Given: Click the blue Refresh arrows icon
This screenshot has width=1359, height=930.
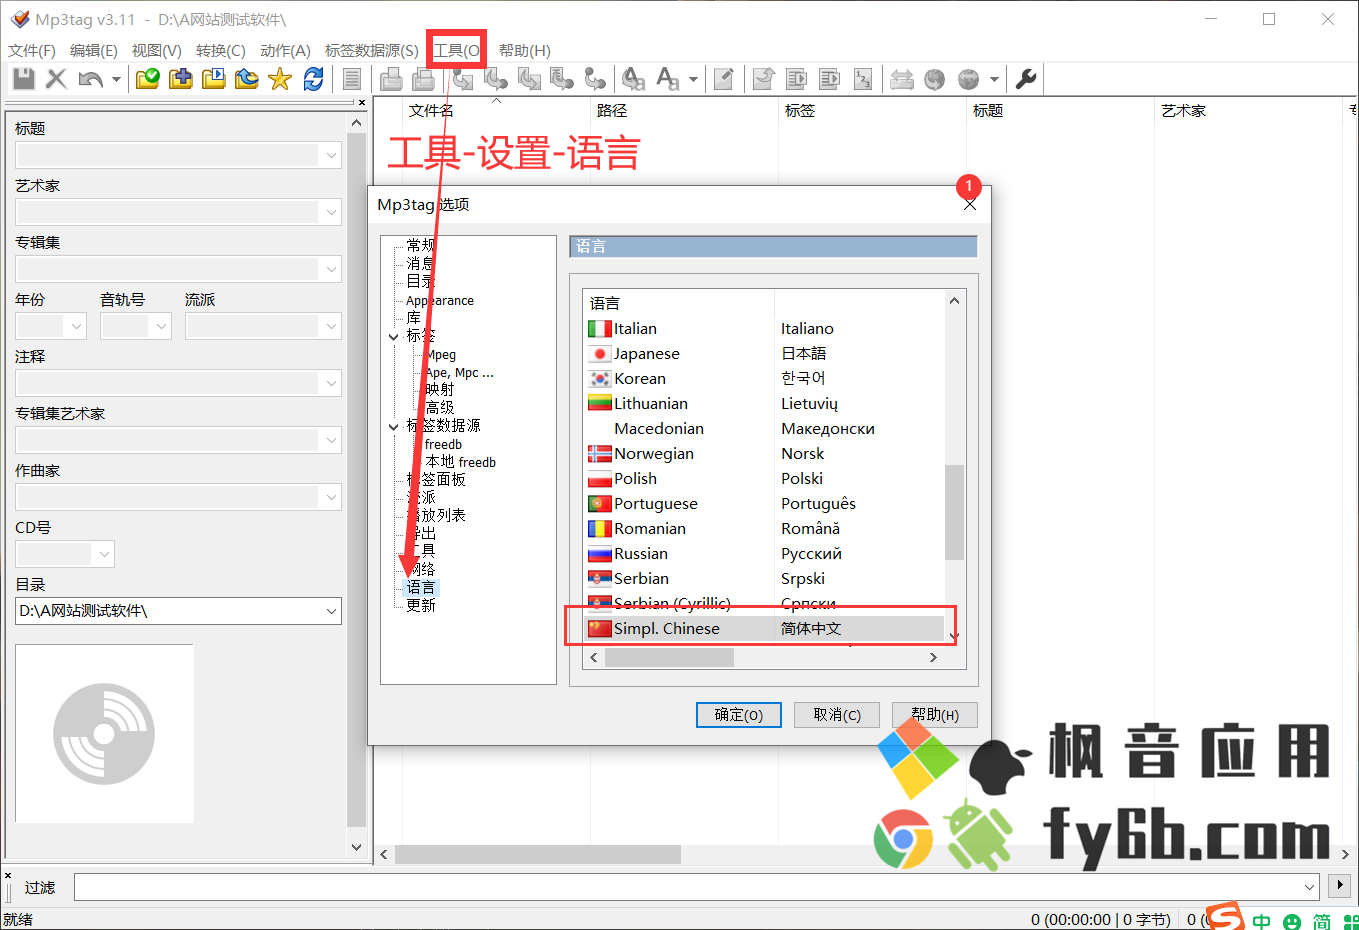Looking at the screenshot, I should tap(313, 79).
